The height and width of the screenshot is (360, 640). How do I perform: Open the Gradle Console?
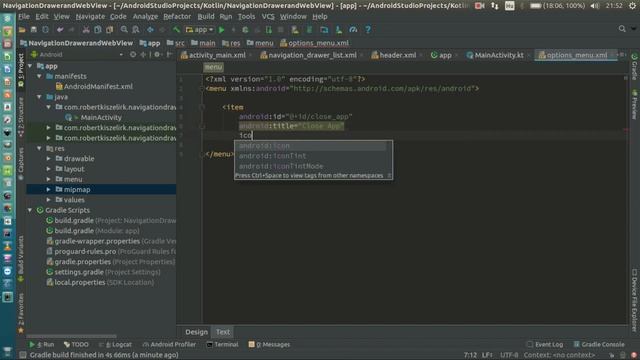599,344
